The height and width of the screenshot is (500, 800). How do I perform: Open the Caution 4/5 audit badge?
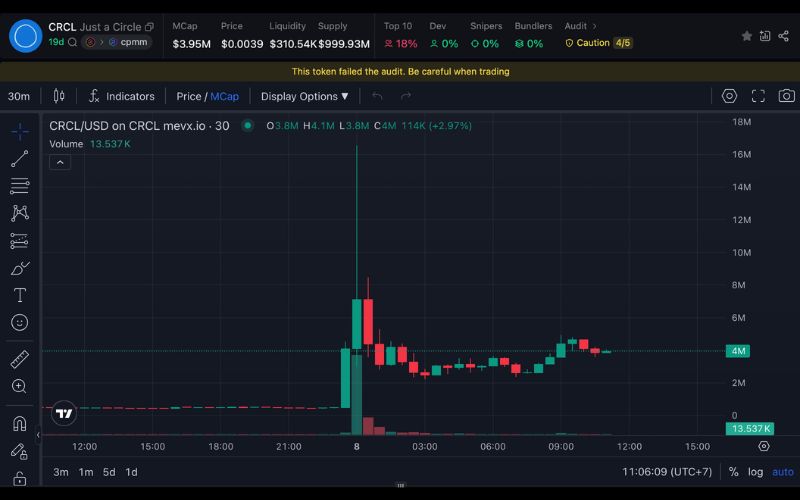point(599,43)
